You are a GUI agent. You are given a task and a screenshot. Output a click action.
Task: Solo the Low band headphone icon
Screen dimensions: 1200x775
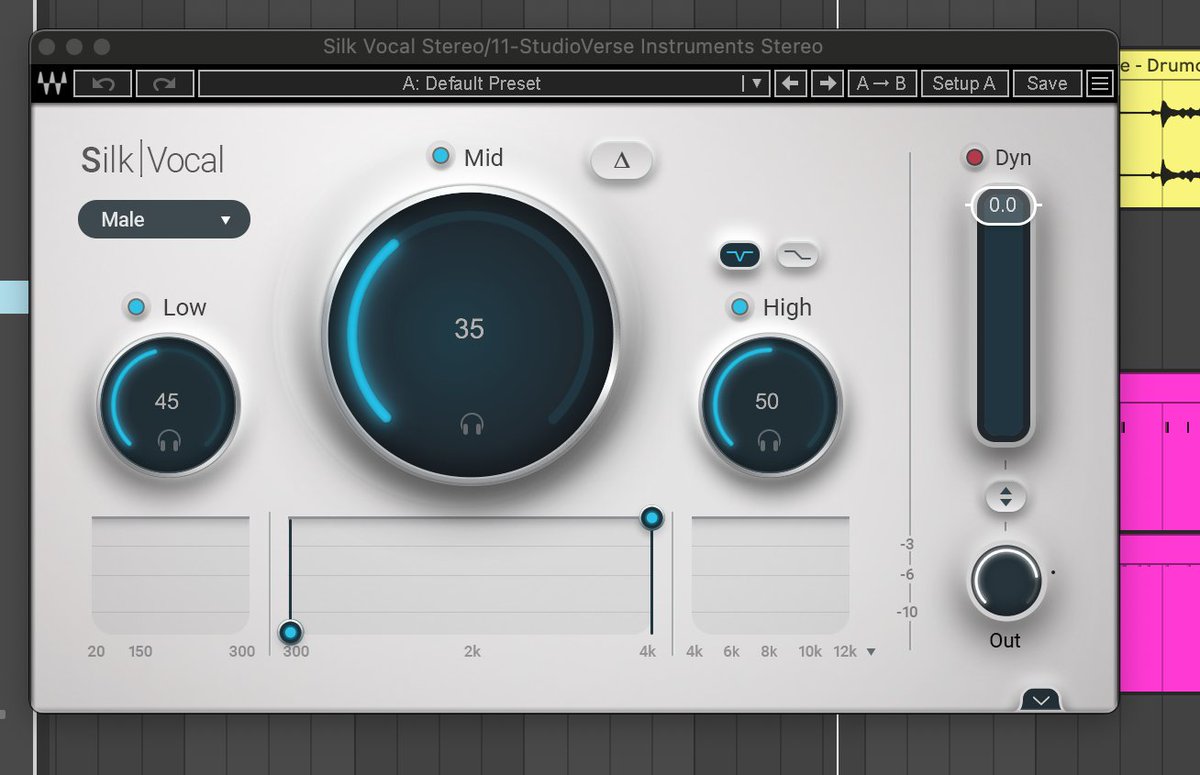tap(169, 439)
